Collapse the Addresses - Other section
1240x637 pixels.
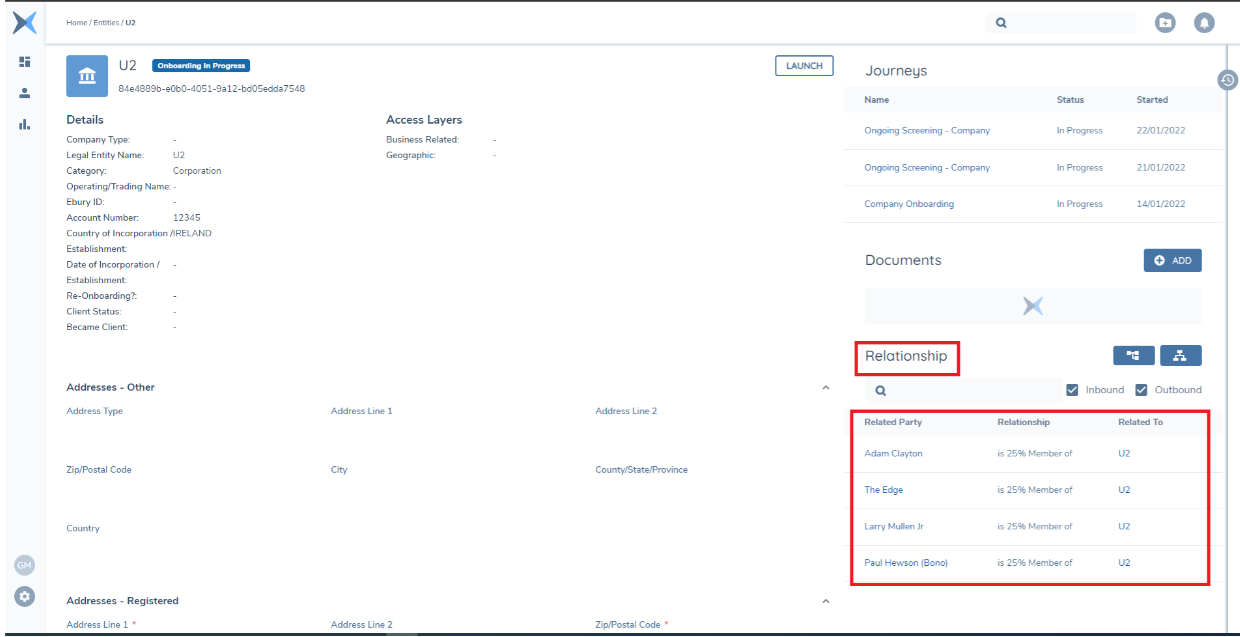[x=825, y=387]
